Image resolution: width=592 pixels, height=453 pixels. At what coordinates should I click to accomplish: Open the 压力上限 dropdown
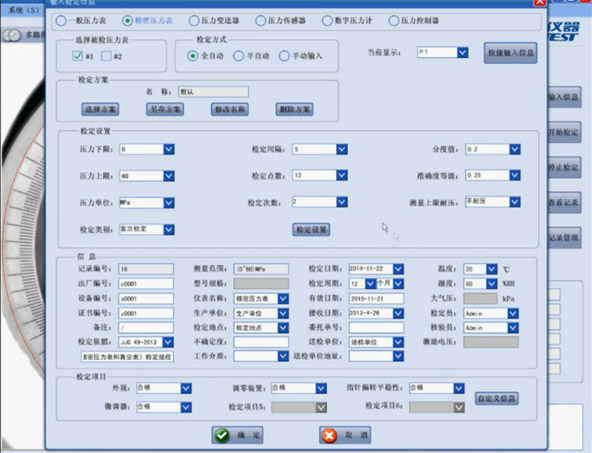[169, 176]
